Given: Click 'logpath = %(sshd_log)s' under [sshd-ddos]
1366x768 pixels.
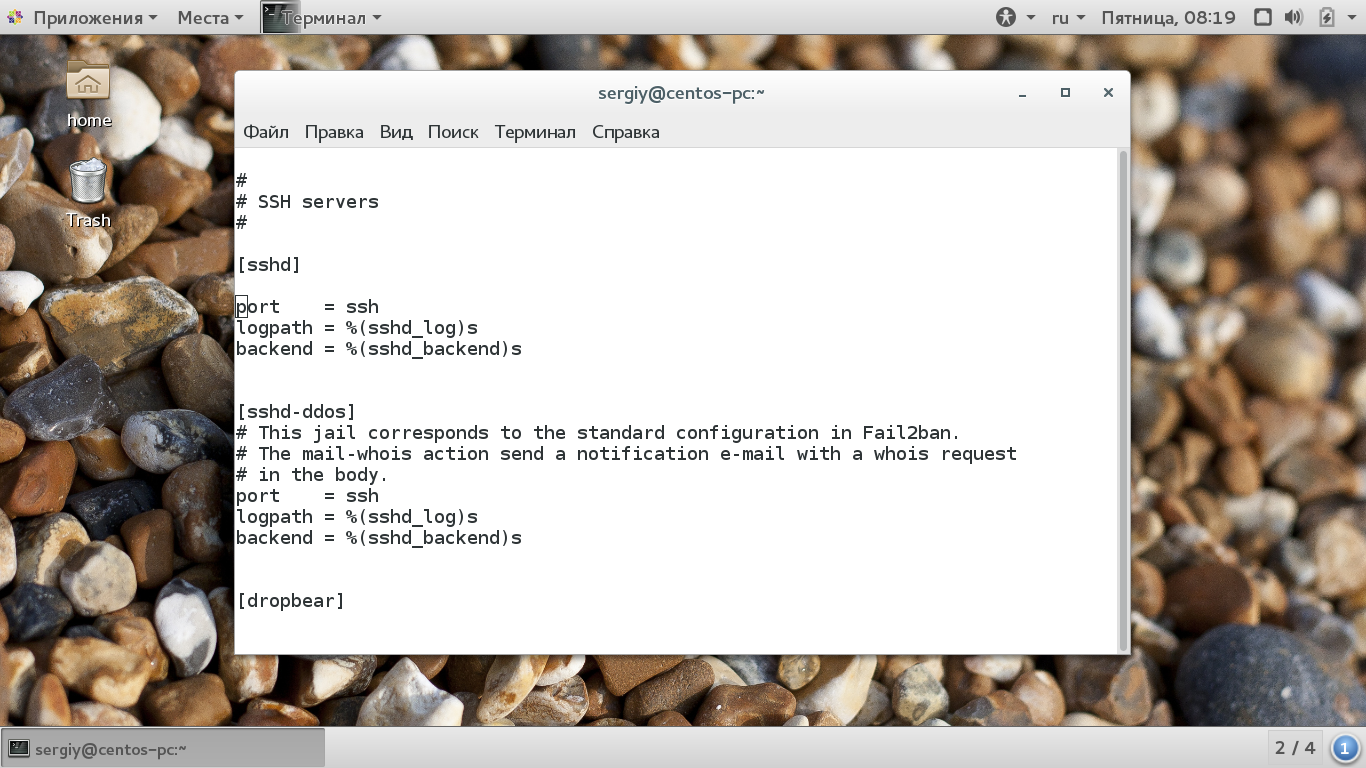Looking at the screenshot, I should [x=357, y=517].
